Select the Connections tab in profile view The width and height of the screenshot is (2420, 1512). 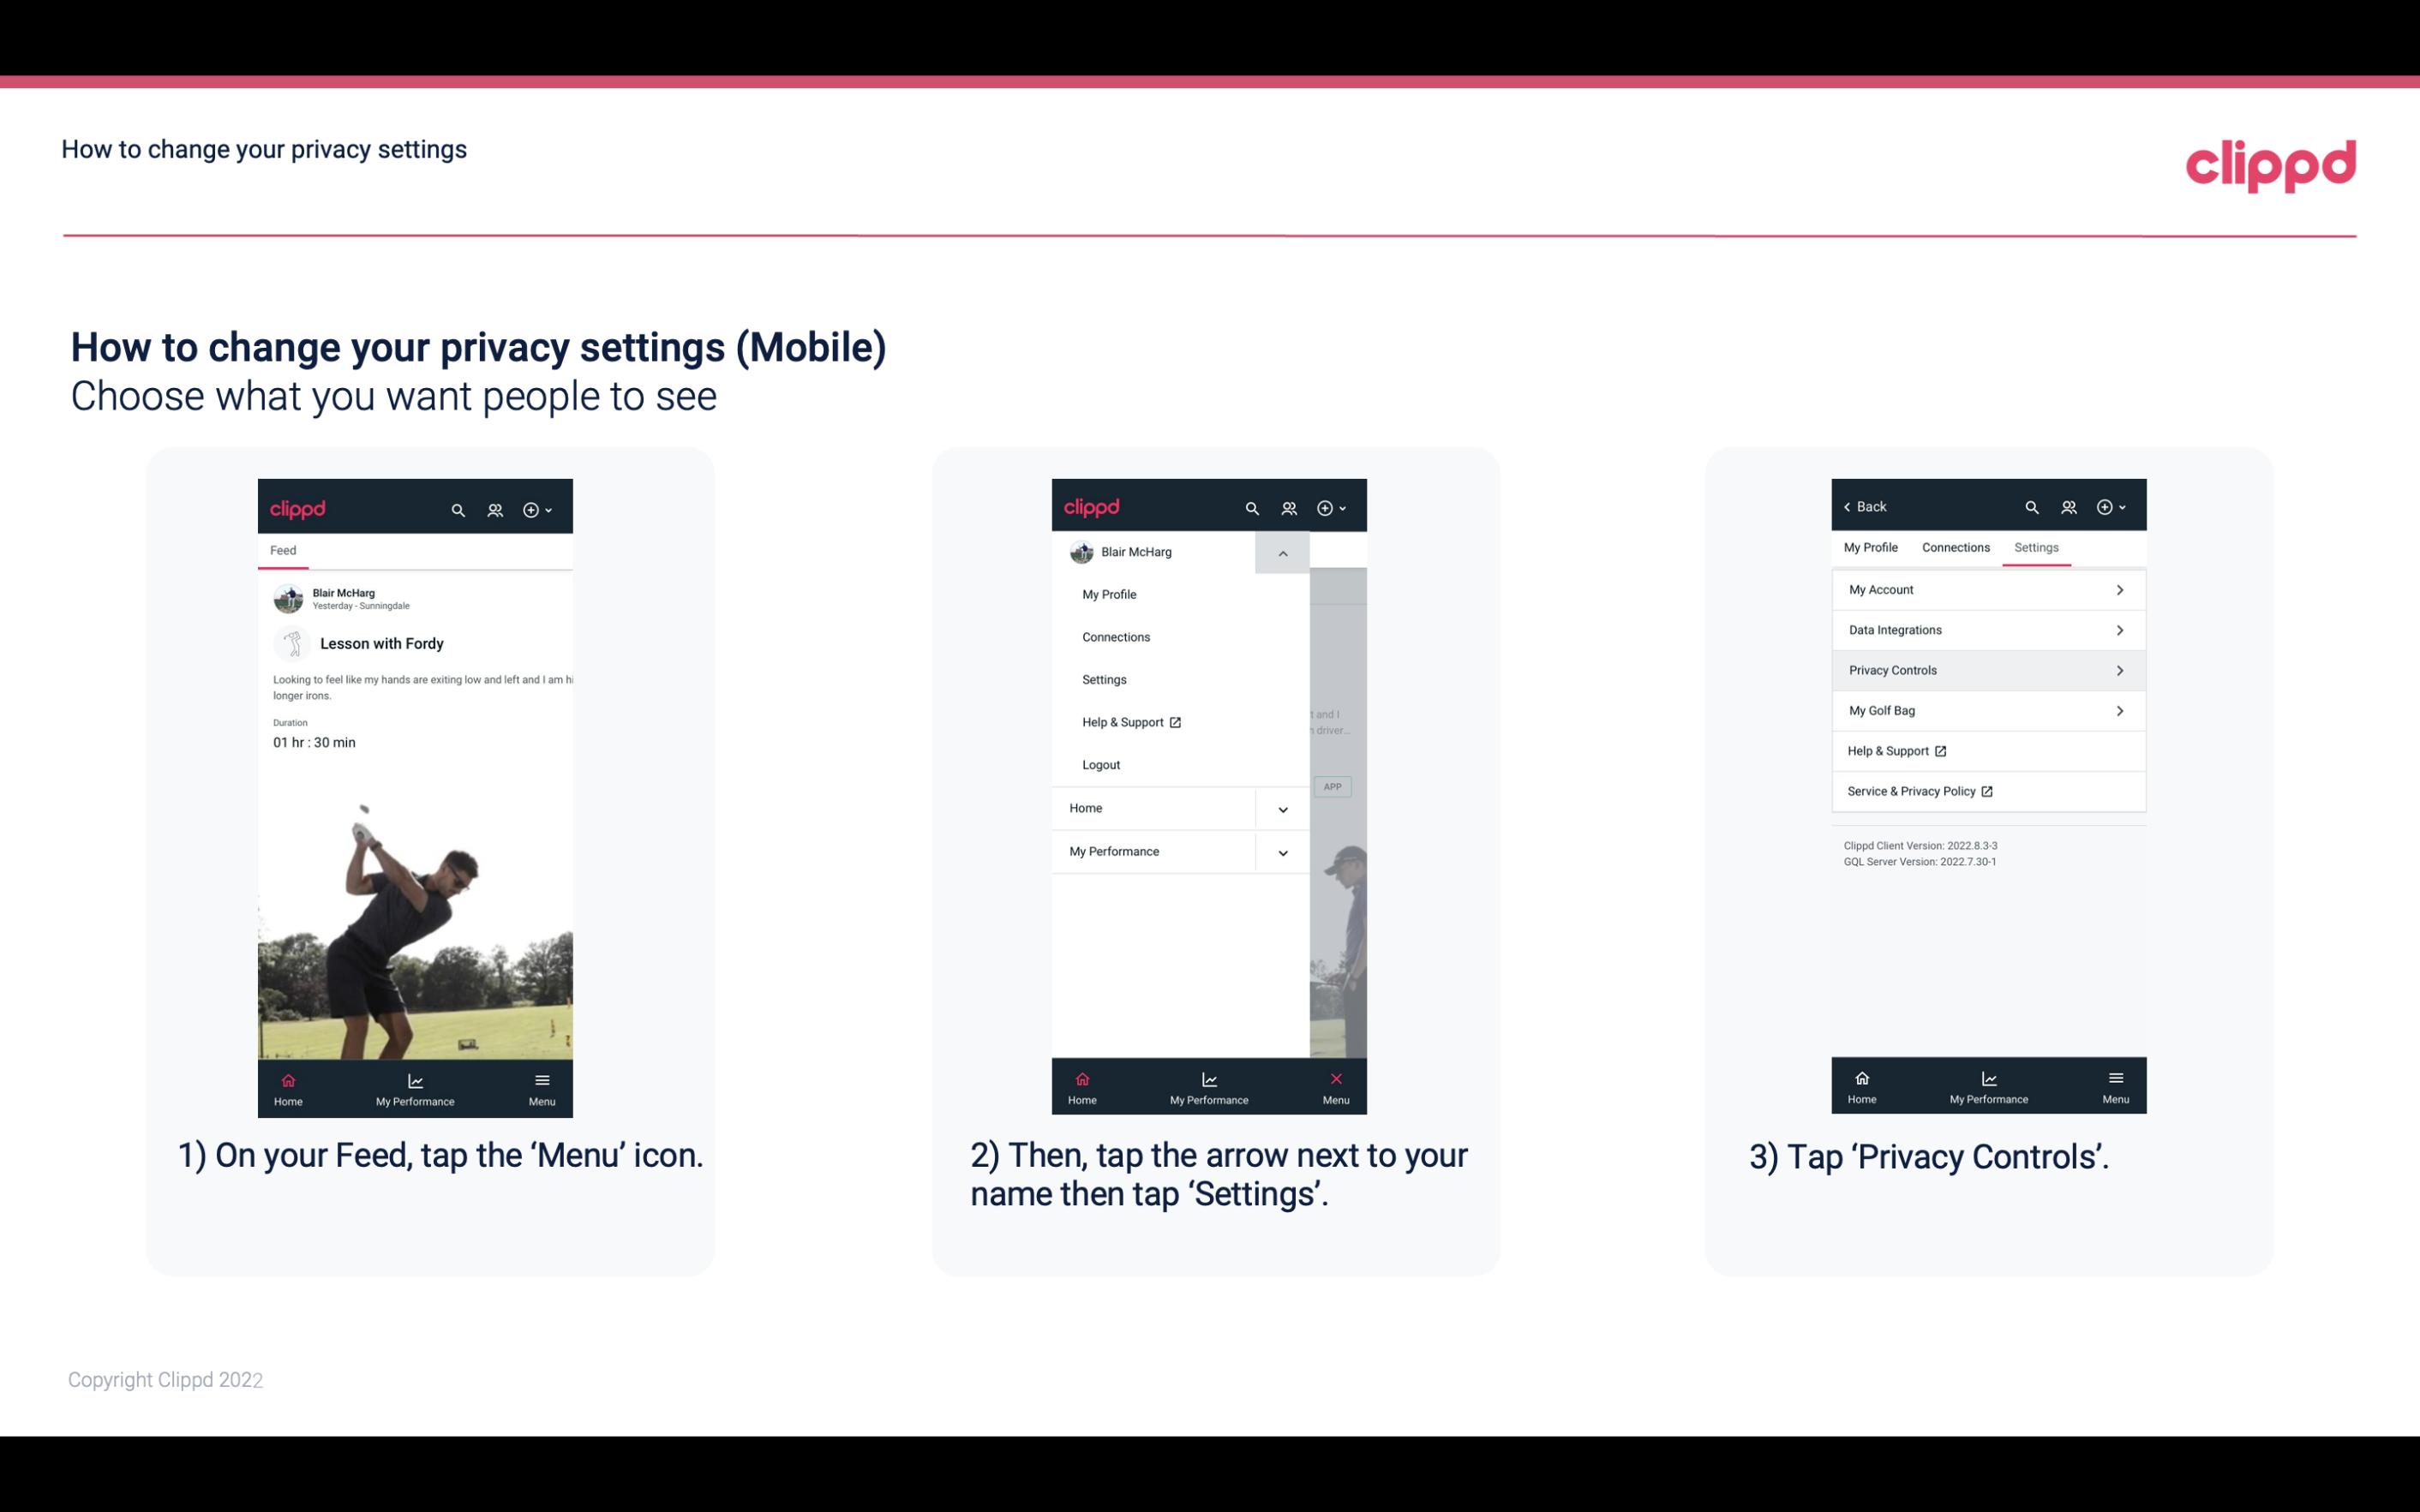point(1953,547)
